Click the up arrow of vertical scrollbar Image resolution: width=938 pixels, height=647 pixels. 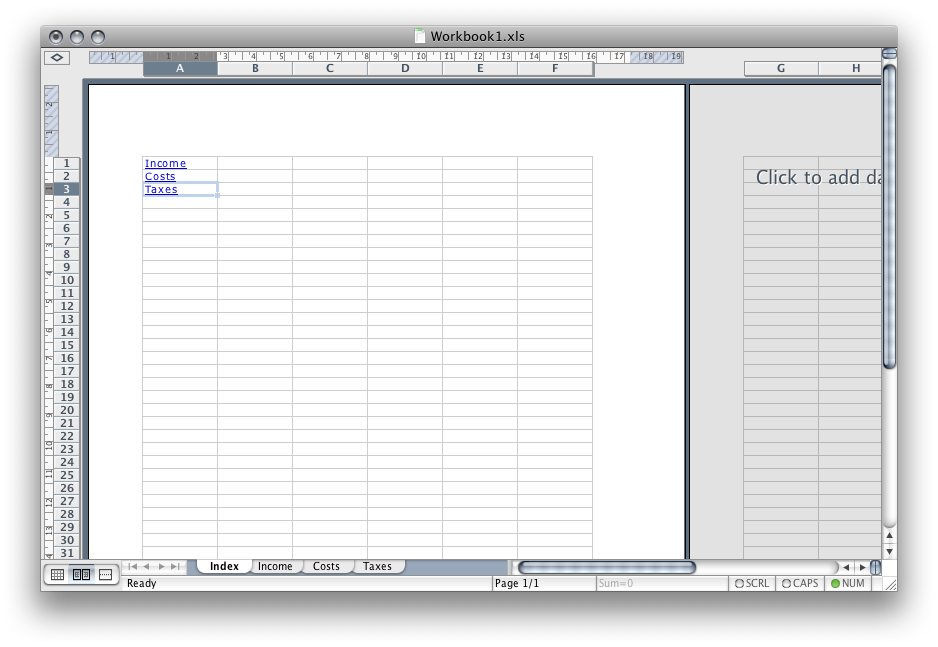(x=889, y=536)
